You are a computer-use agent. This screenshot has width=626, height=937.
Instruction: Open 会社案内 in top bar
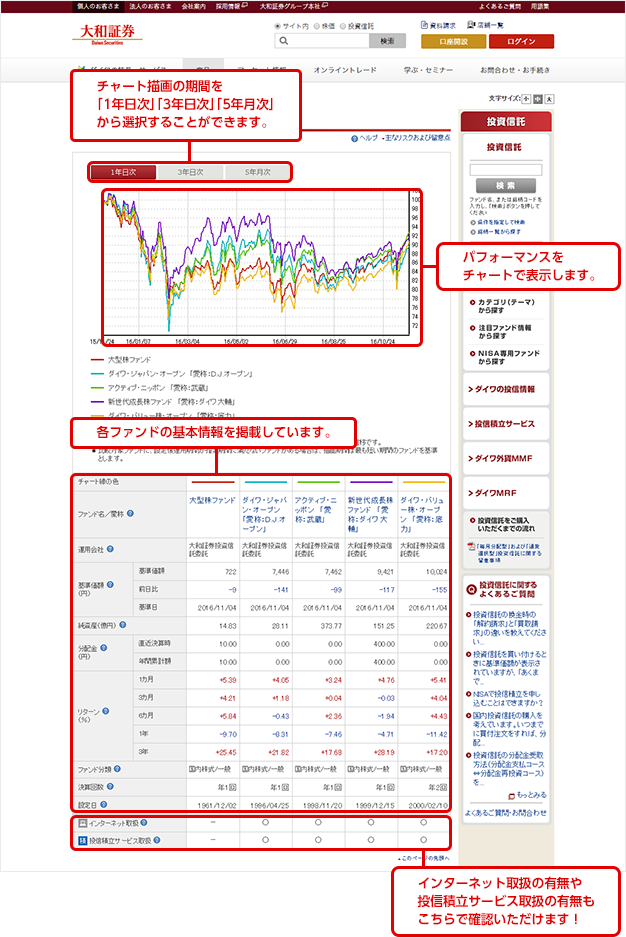pos(194,6)
